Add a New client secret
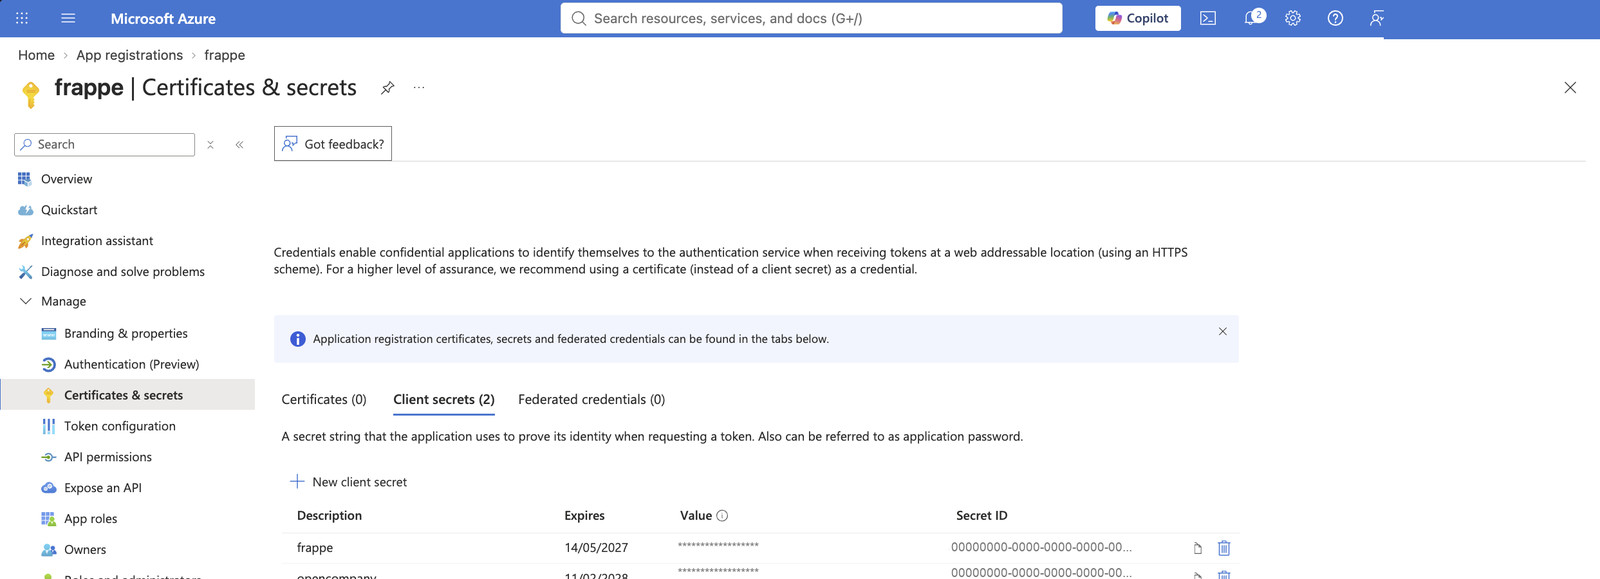Viewport: 1600px width, 579px height. (x=348, y=482)
